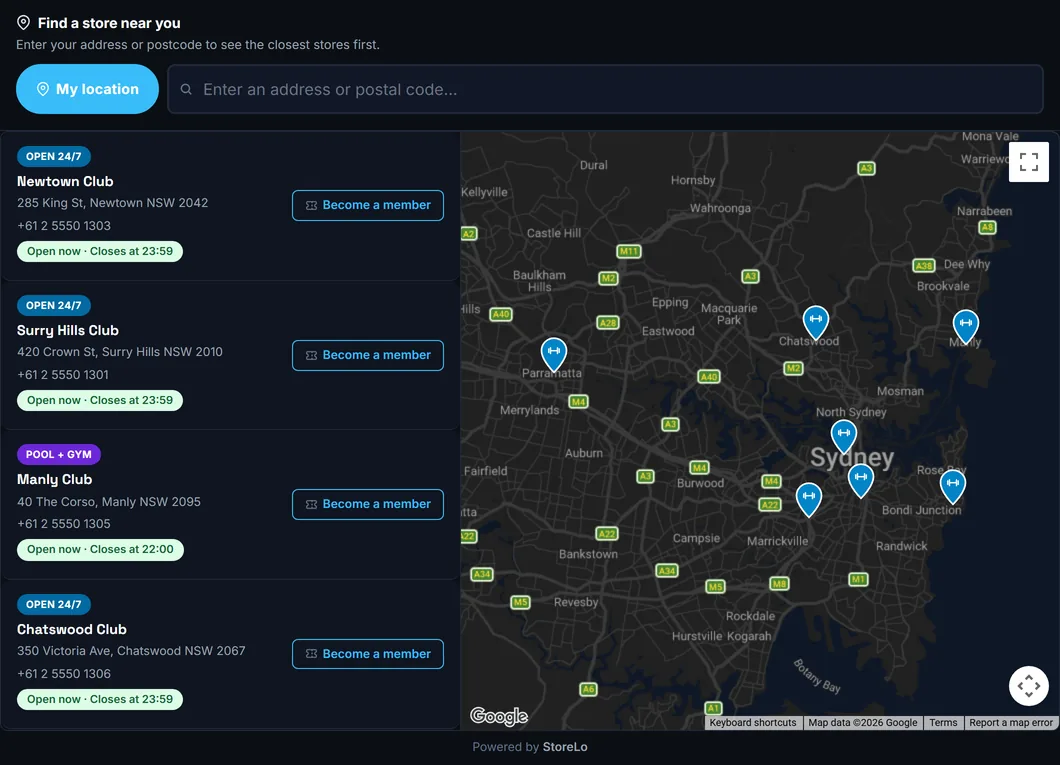Select the Chatswood map pin
Image resolution: width=1060 pixels, height=765 pixels.
tap(816, 322)
